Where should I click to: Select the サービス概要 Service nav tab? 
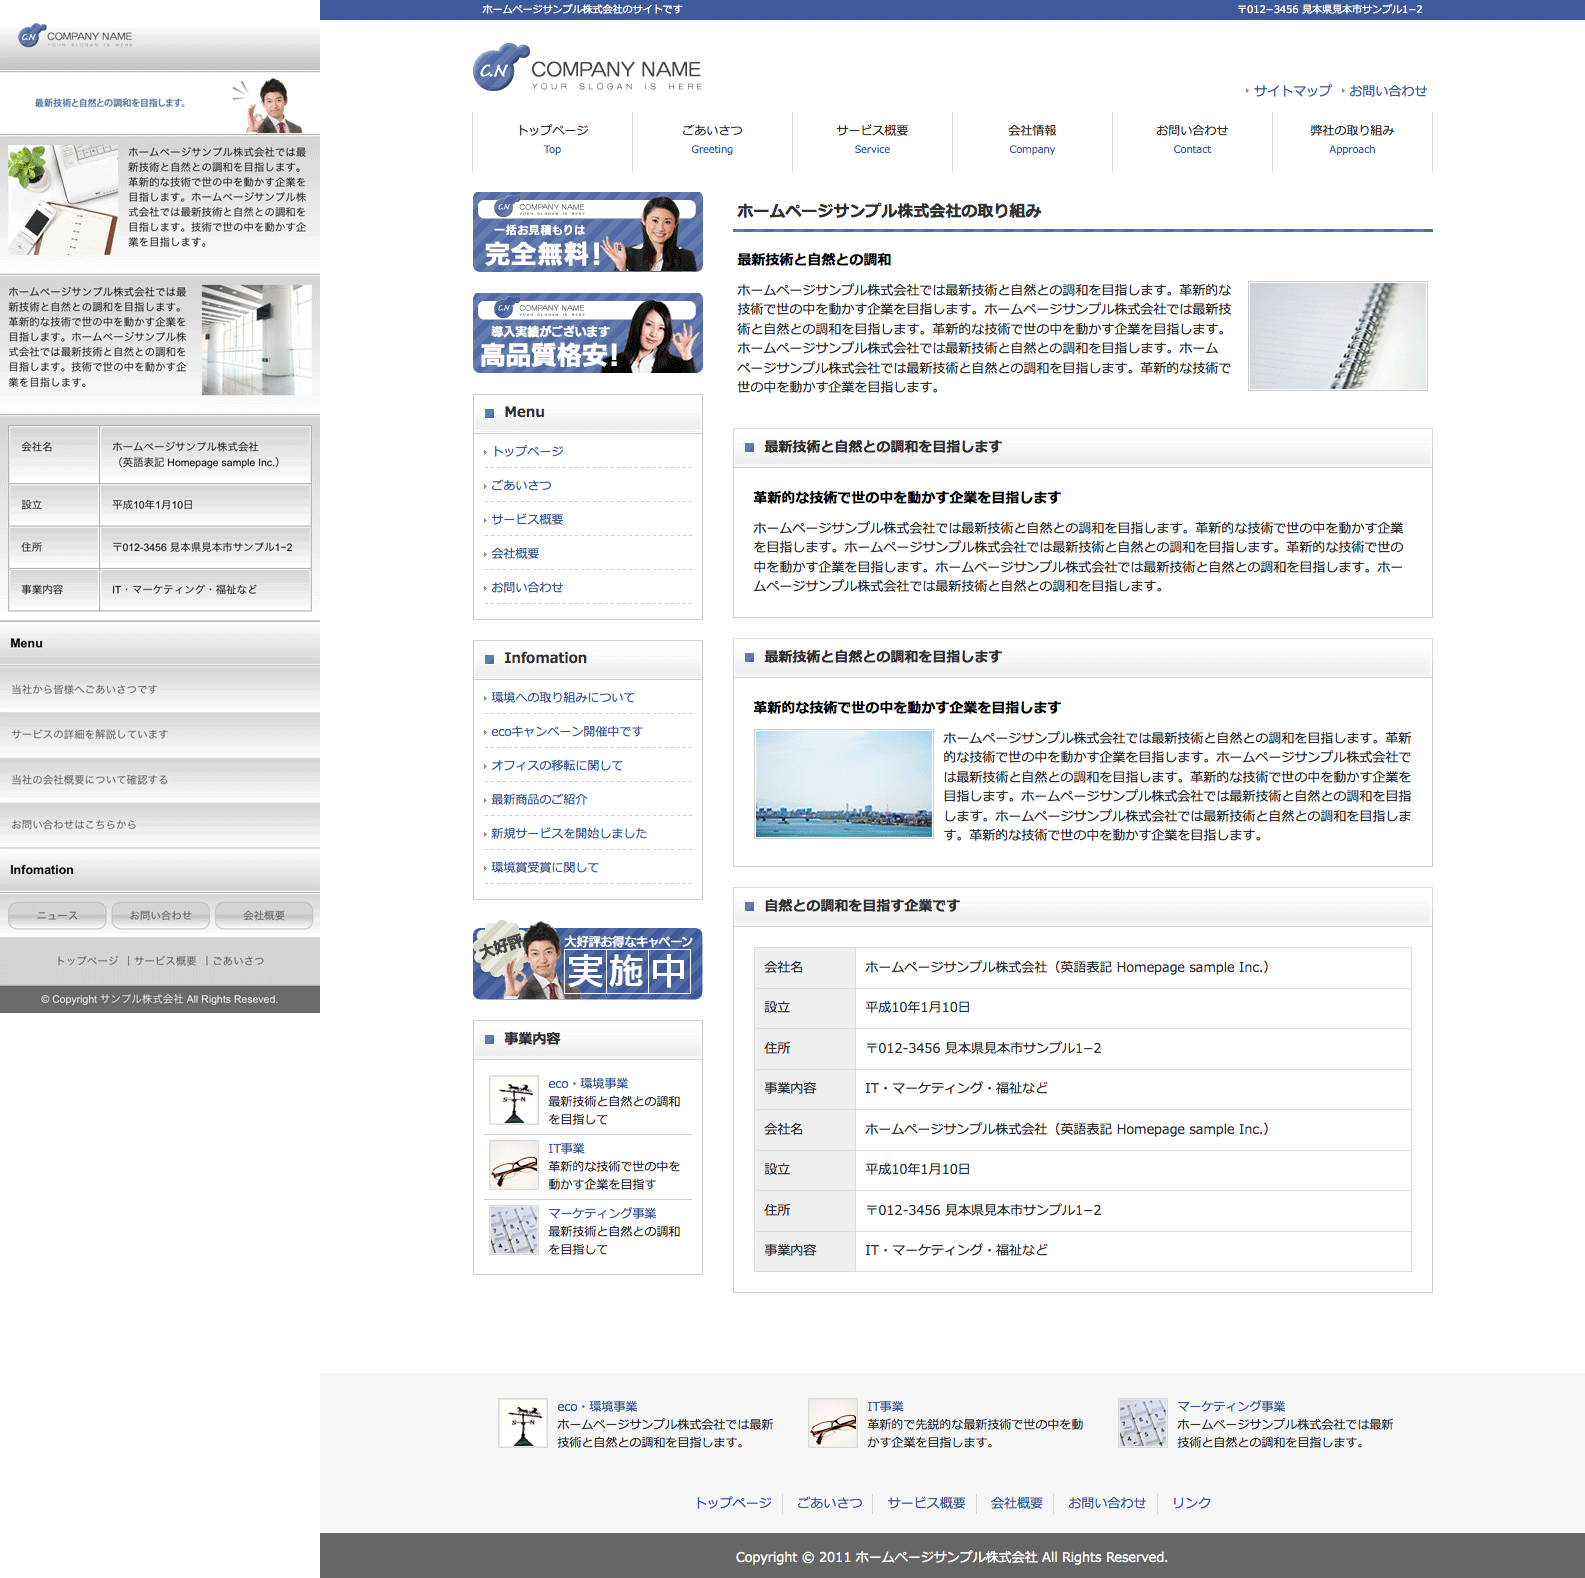coord(872,139)
